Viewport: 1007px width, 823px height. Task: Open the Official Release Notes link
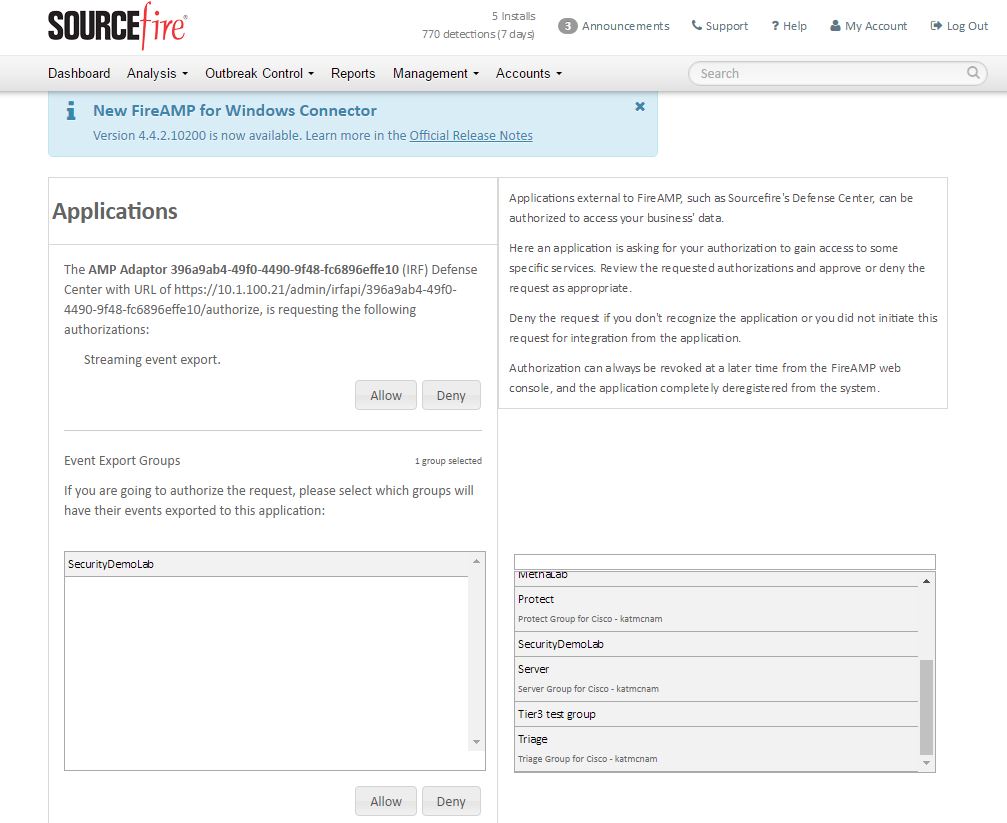click(471, 136)
